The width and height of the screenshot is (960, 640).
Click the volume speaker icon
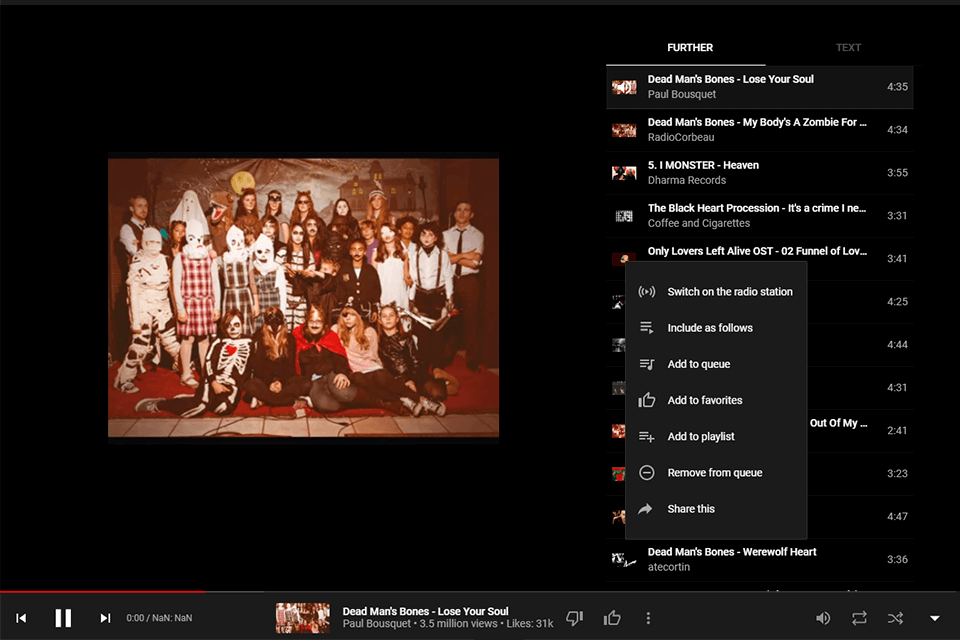[x=822, y=617]
